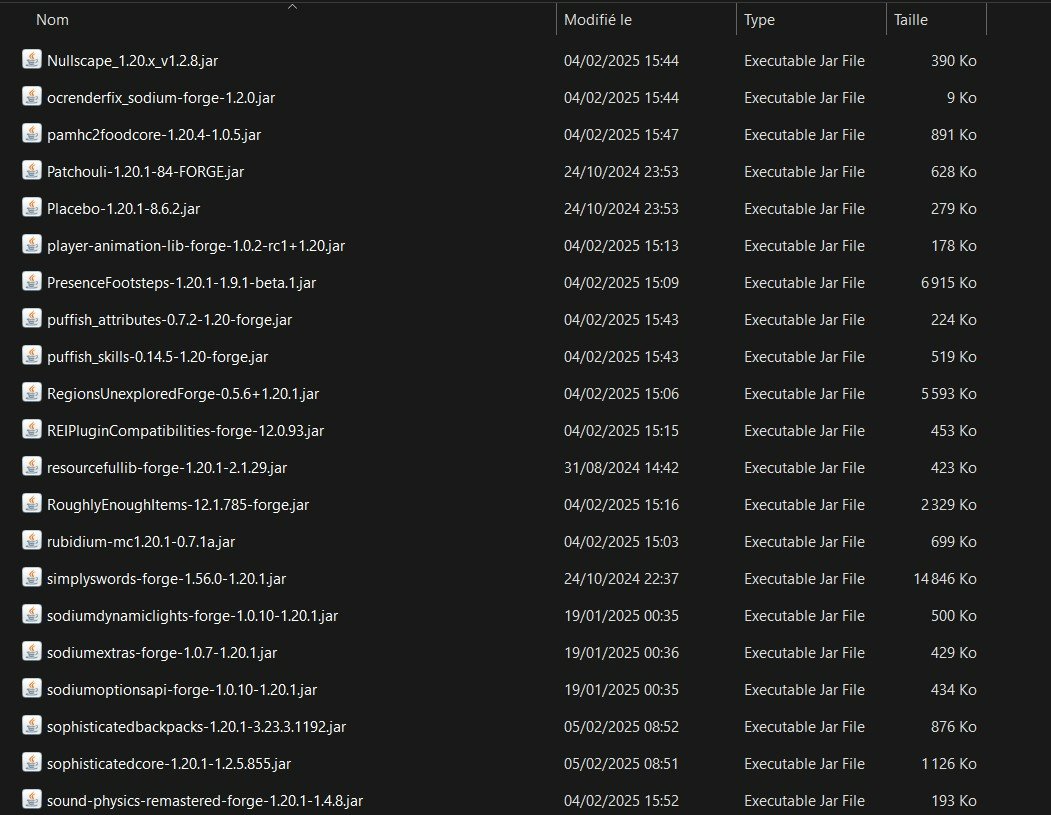The image size is (1051, 815).
Task: Click the 14 846 Ko size of simplyswords
Action: click(x=944, y=578)
